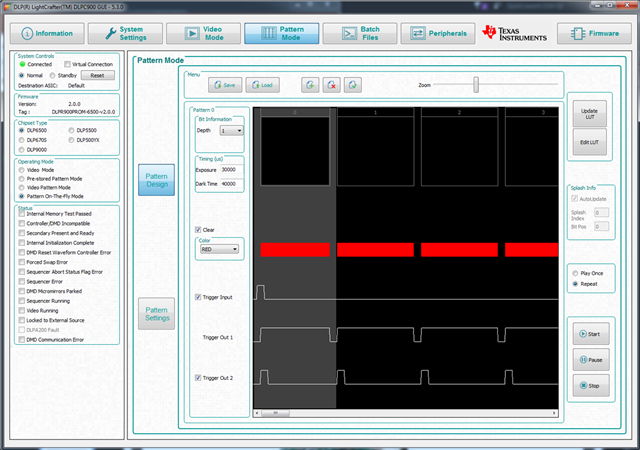The image size is (640, 450).
Task: Open the Color dropdown showing RED
Action: pyautogui.click(x=220, y=249)
